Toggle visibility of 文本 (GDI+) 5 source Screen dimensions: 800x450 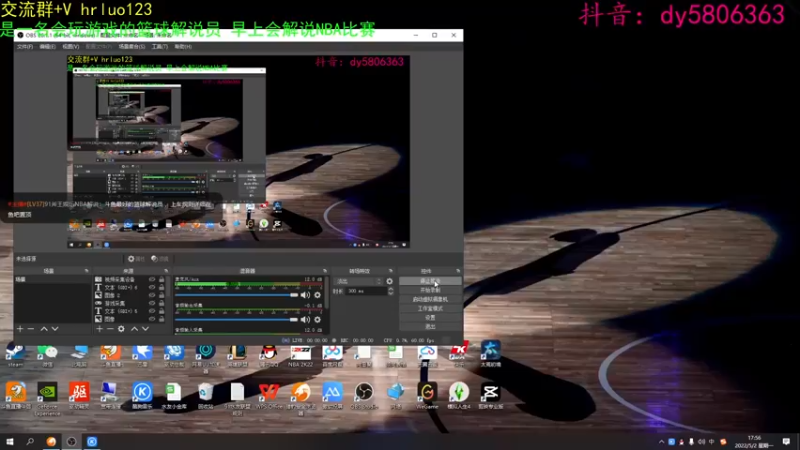(152, 311)
